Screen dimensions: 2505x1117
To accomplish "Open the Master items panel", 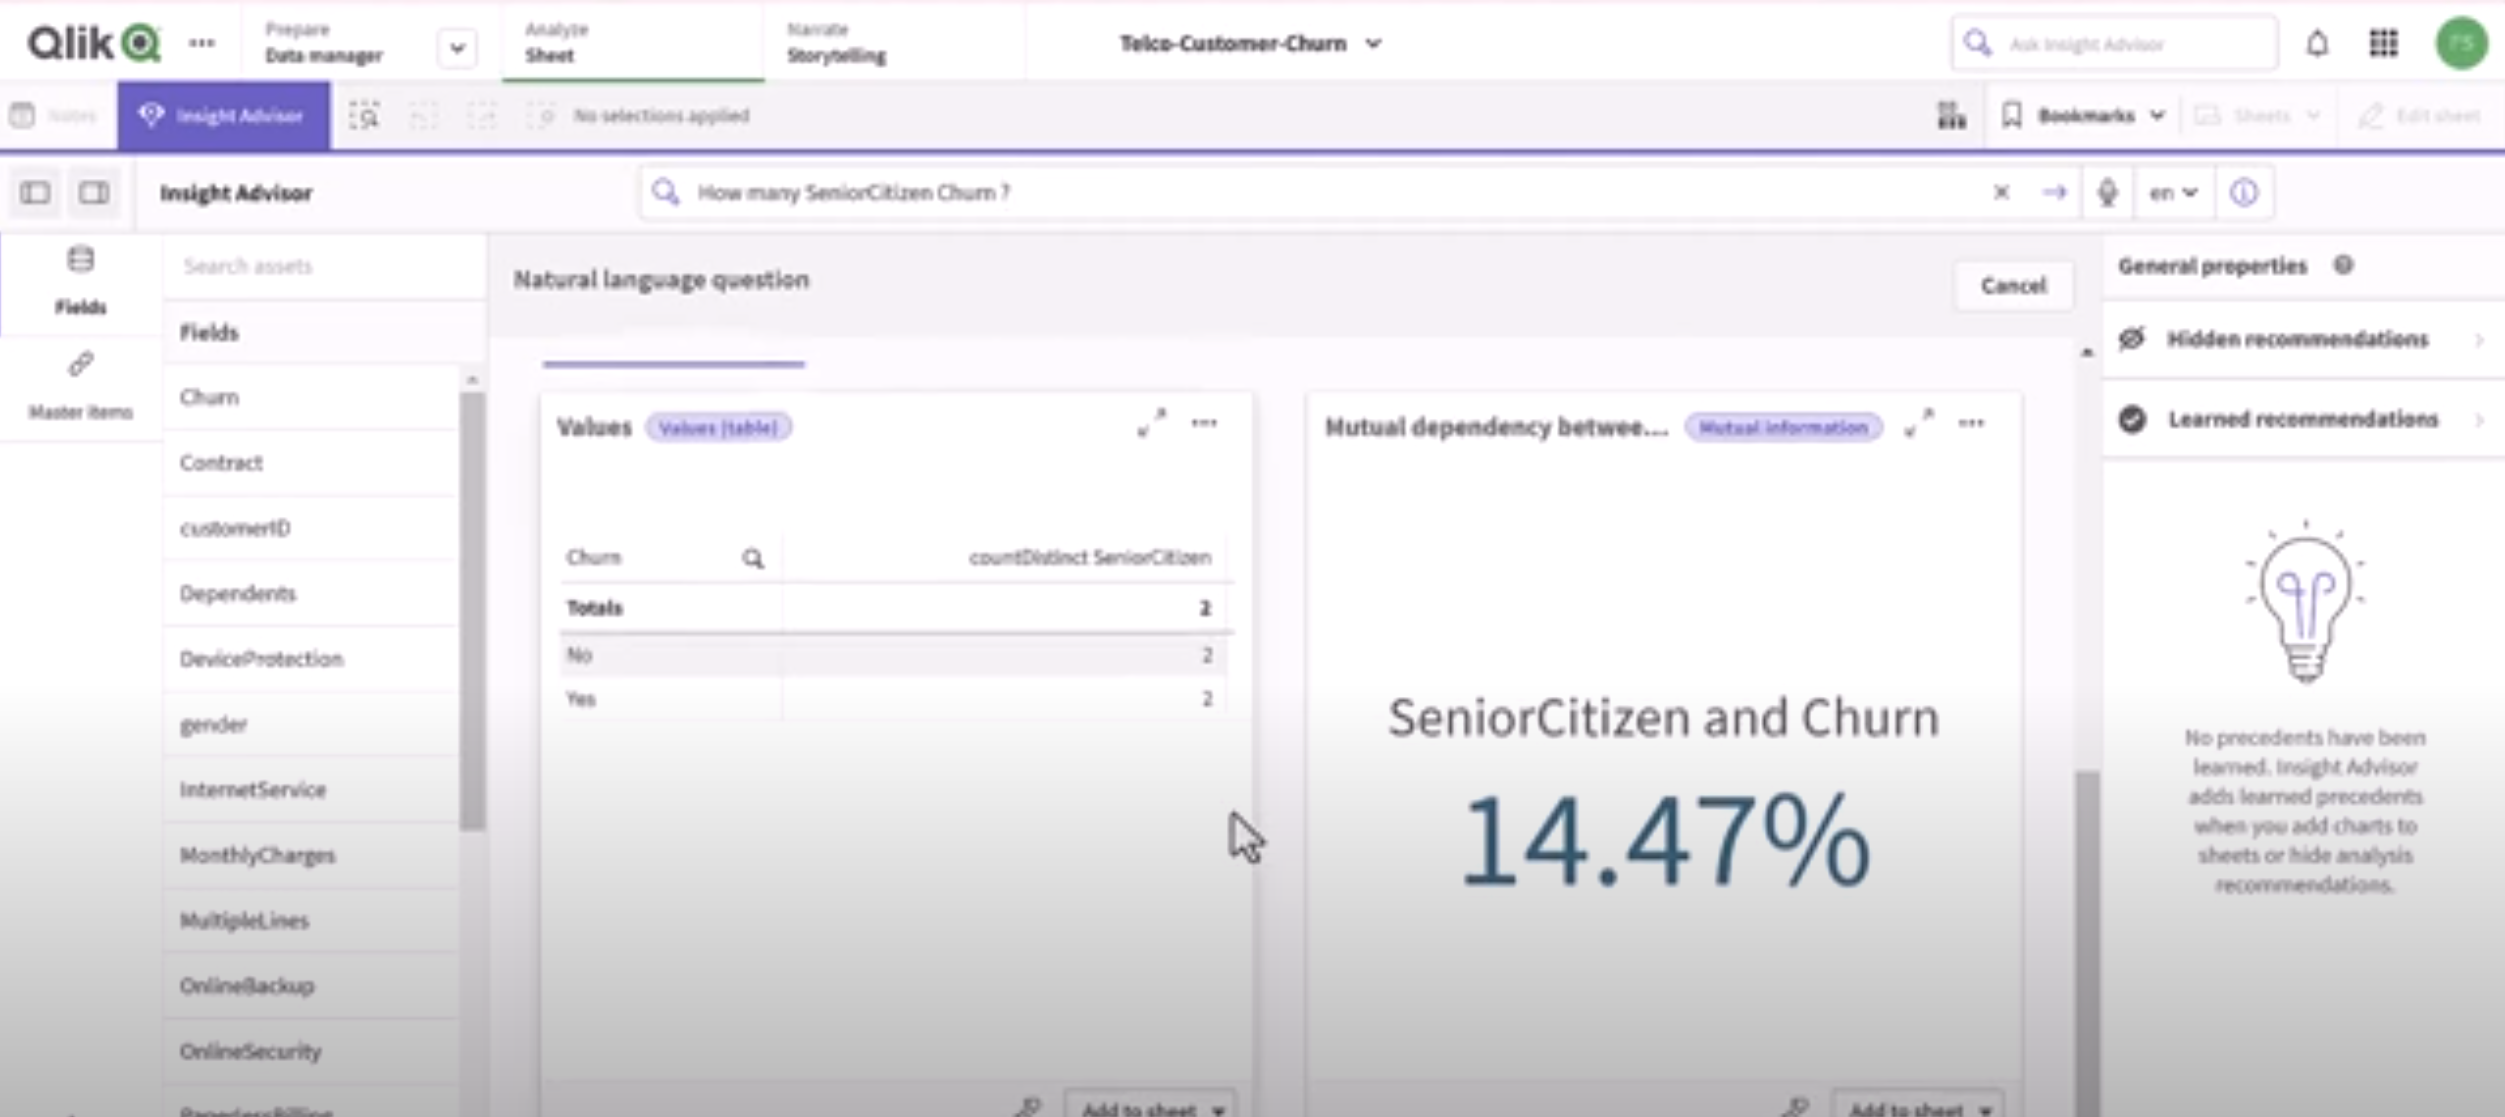I will pos(80,385).
